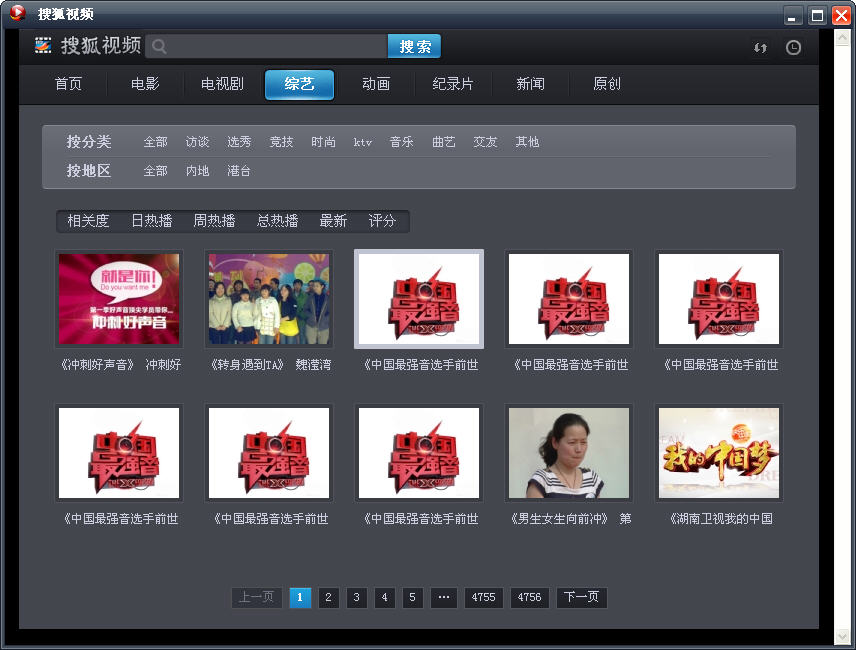The height and width of the screenshot is (650, 856).
Task: Open the 男生女生向前冲 video thumbnail
Action: 569,453
